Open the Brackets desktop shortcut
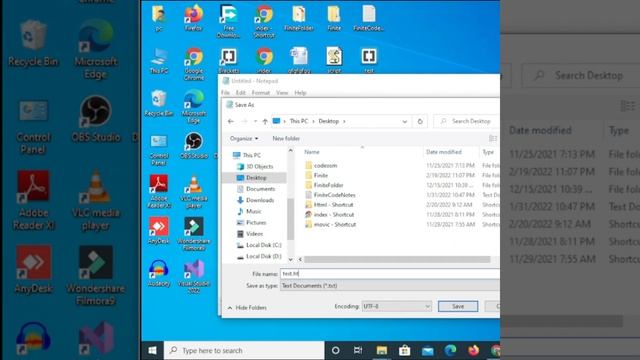 229,60
